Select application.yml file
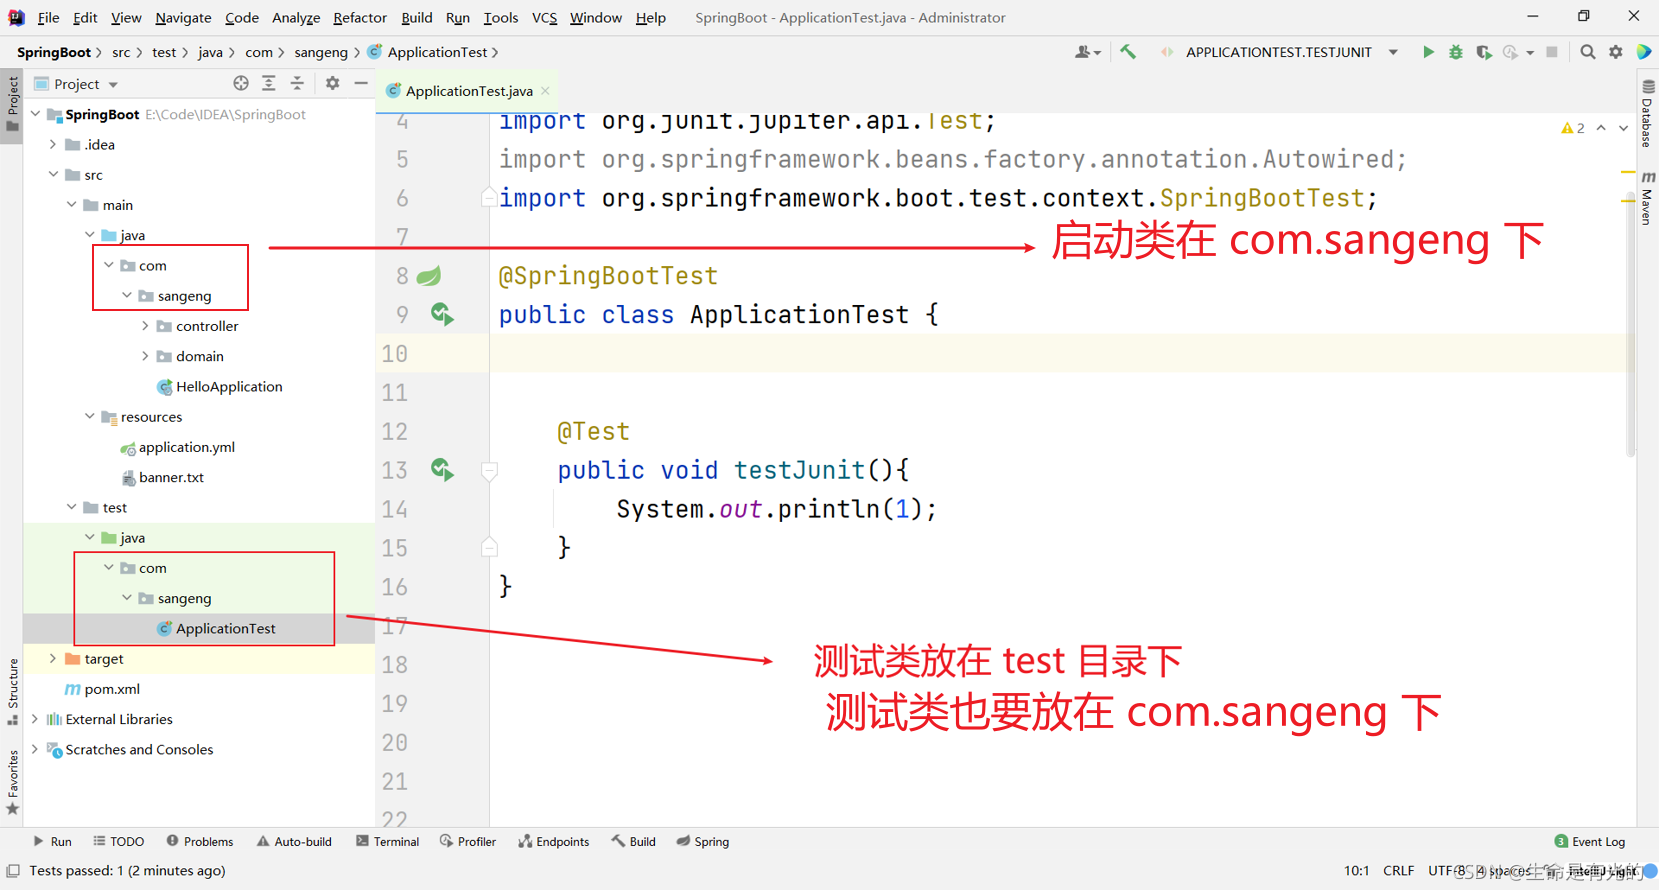The image size is (1659, 890). (186, 447)
